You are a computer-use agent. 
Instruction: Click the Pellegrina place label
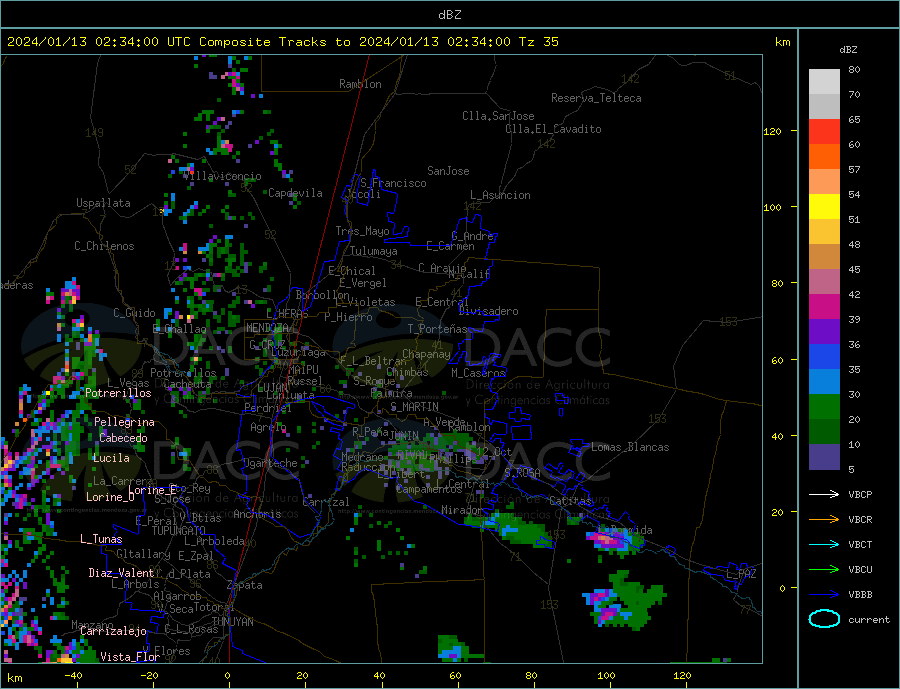125,422
